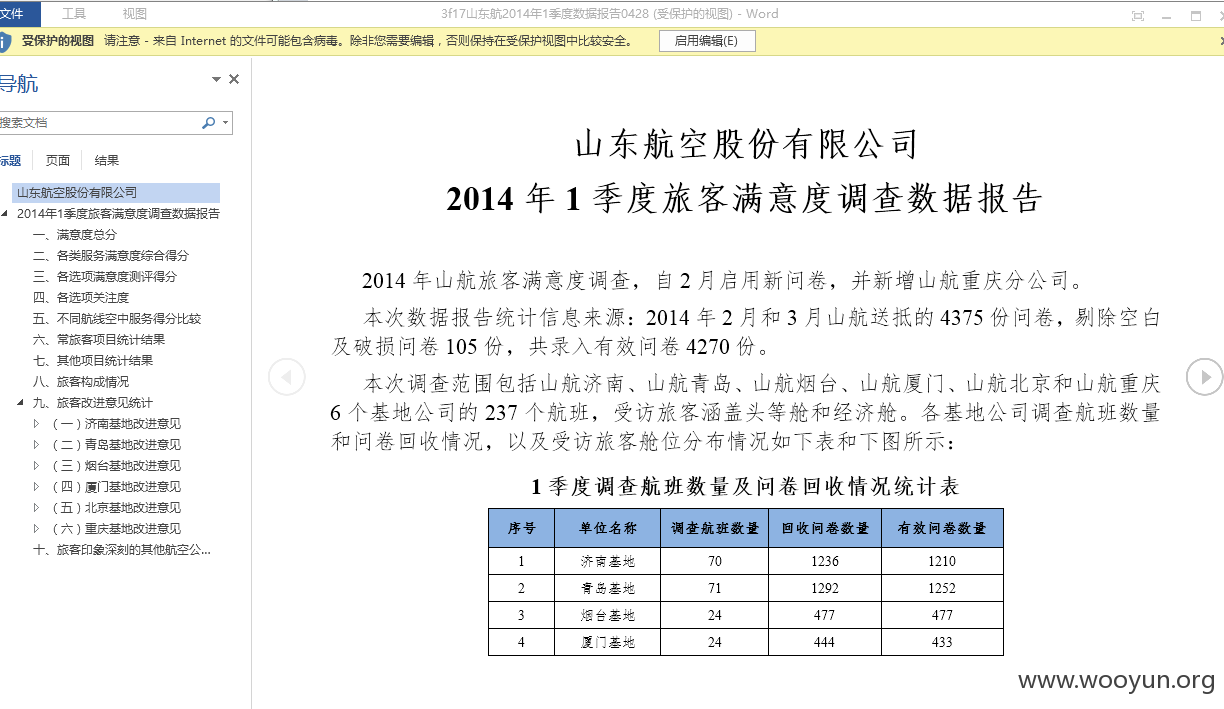
Task: Select heading (六)重庆基地改进意见
Action: coord(116,529)
